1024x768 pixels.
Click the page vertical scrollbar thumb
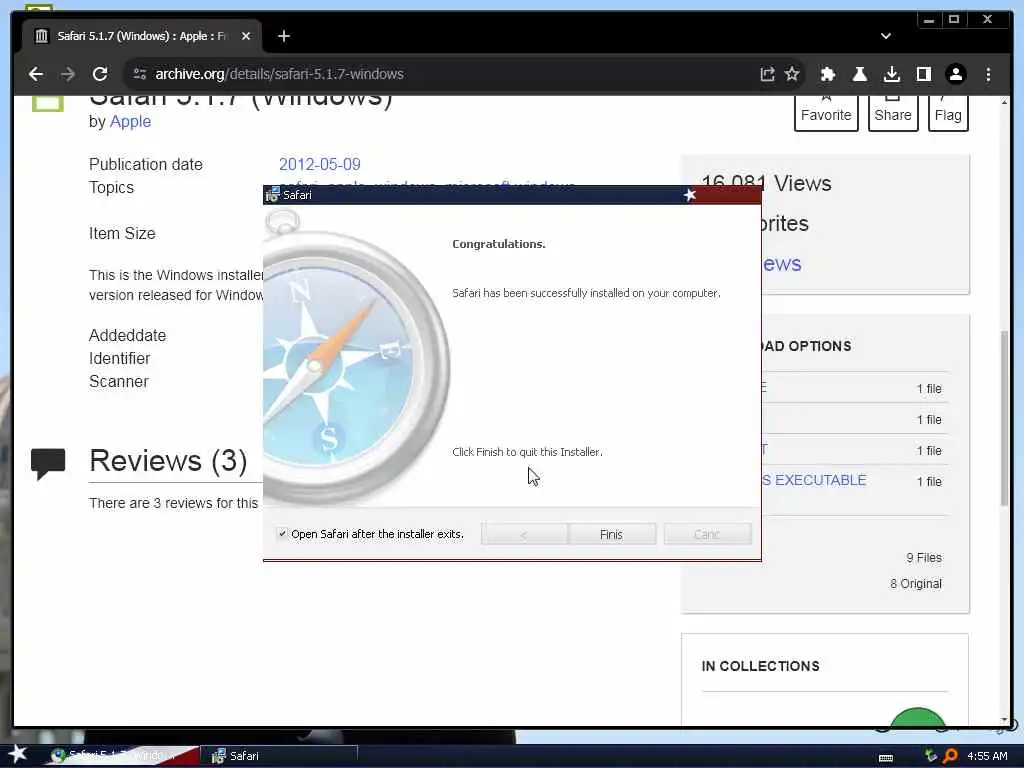click(1004, 418)
